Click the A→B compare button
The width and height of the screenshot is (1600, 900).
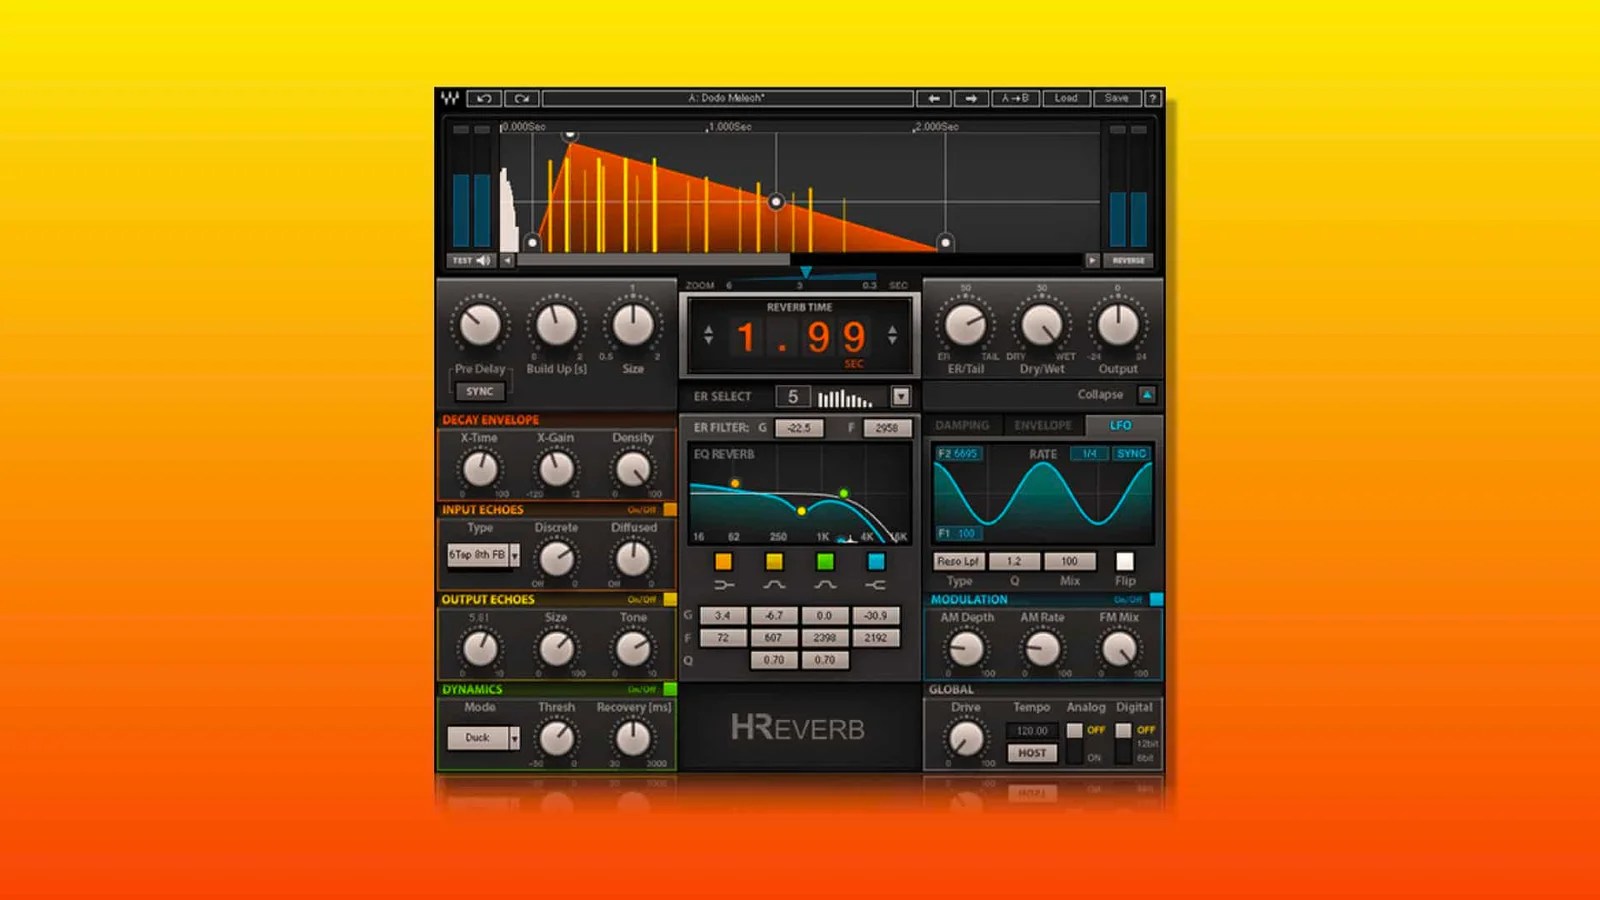(x=1015, y=98)
